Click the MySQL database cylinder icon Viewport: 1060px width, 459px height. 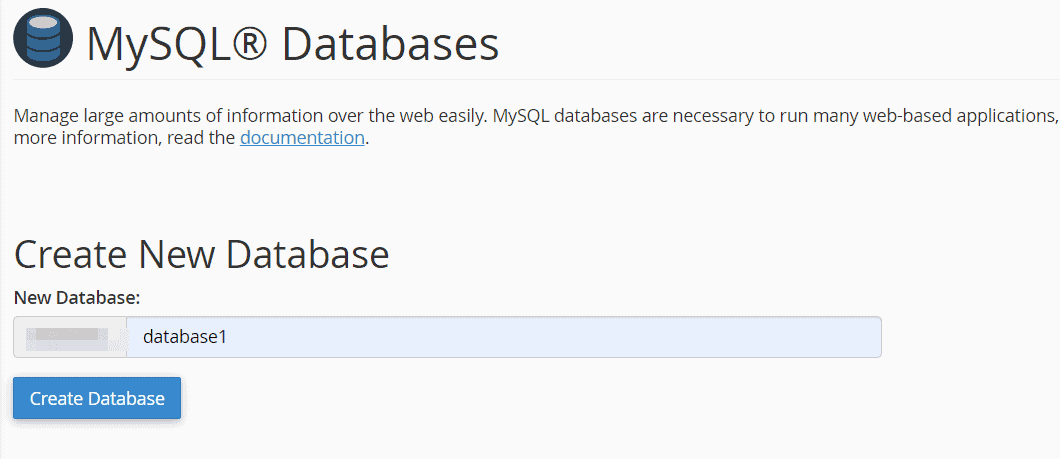43,38
